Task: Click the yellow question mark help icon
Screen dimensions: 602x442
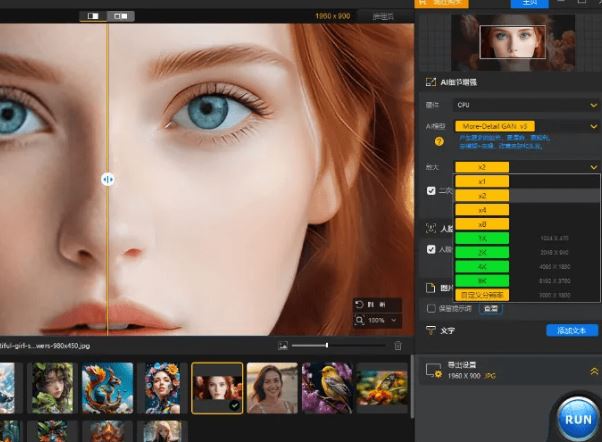Action: click(x=438, y=142)
